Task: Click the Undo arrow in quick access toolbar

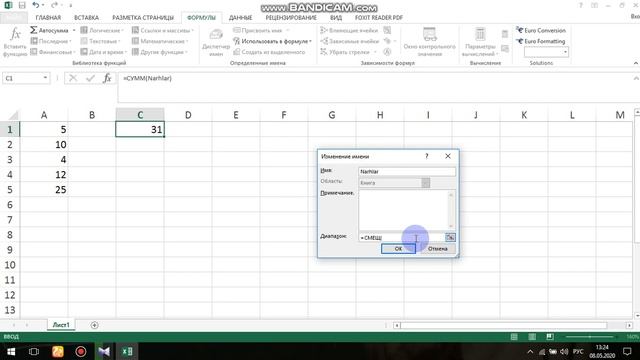Action: click(x=36, y=5)
